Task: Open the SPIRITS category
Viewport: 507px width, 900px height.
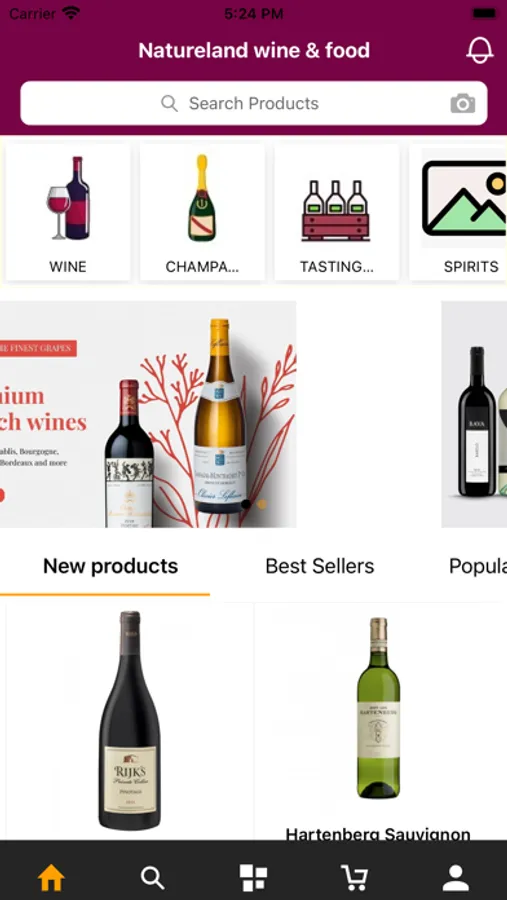Action: pyautogui.click(x=458, y=212)
